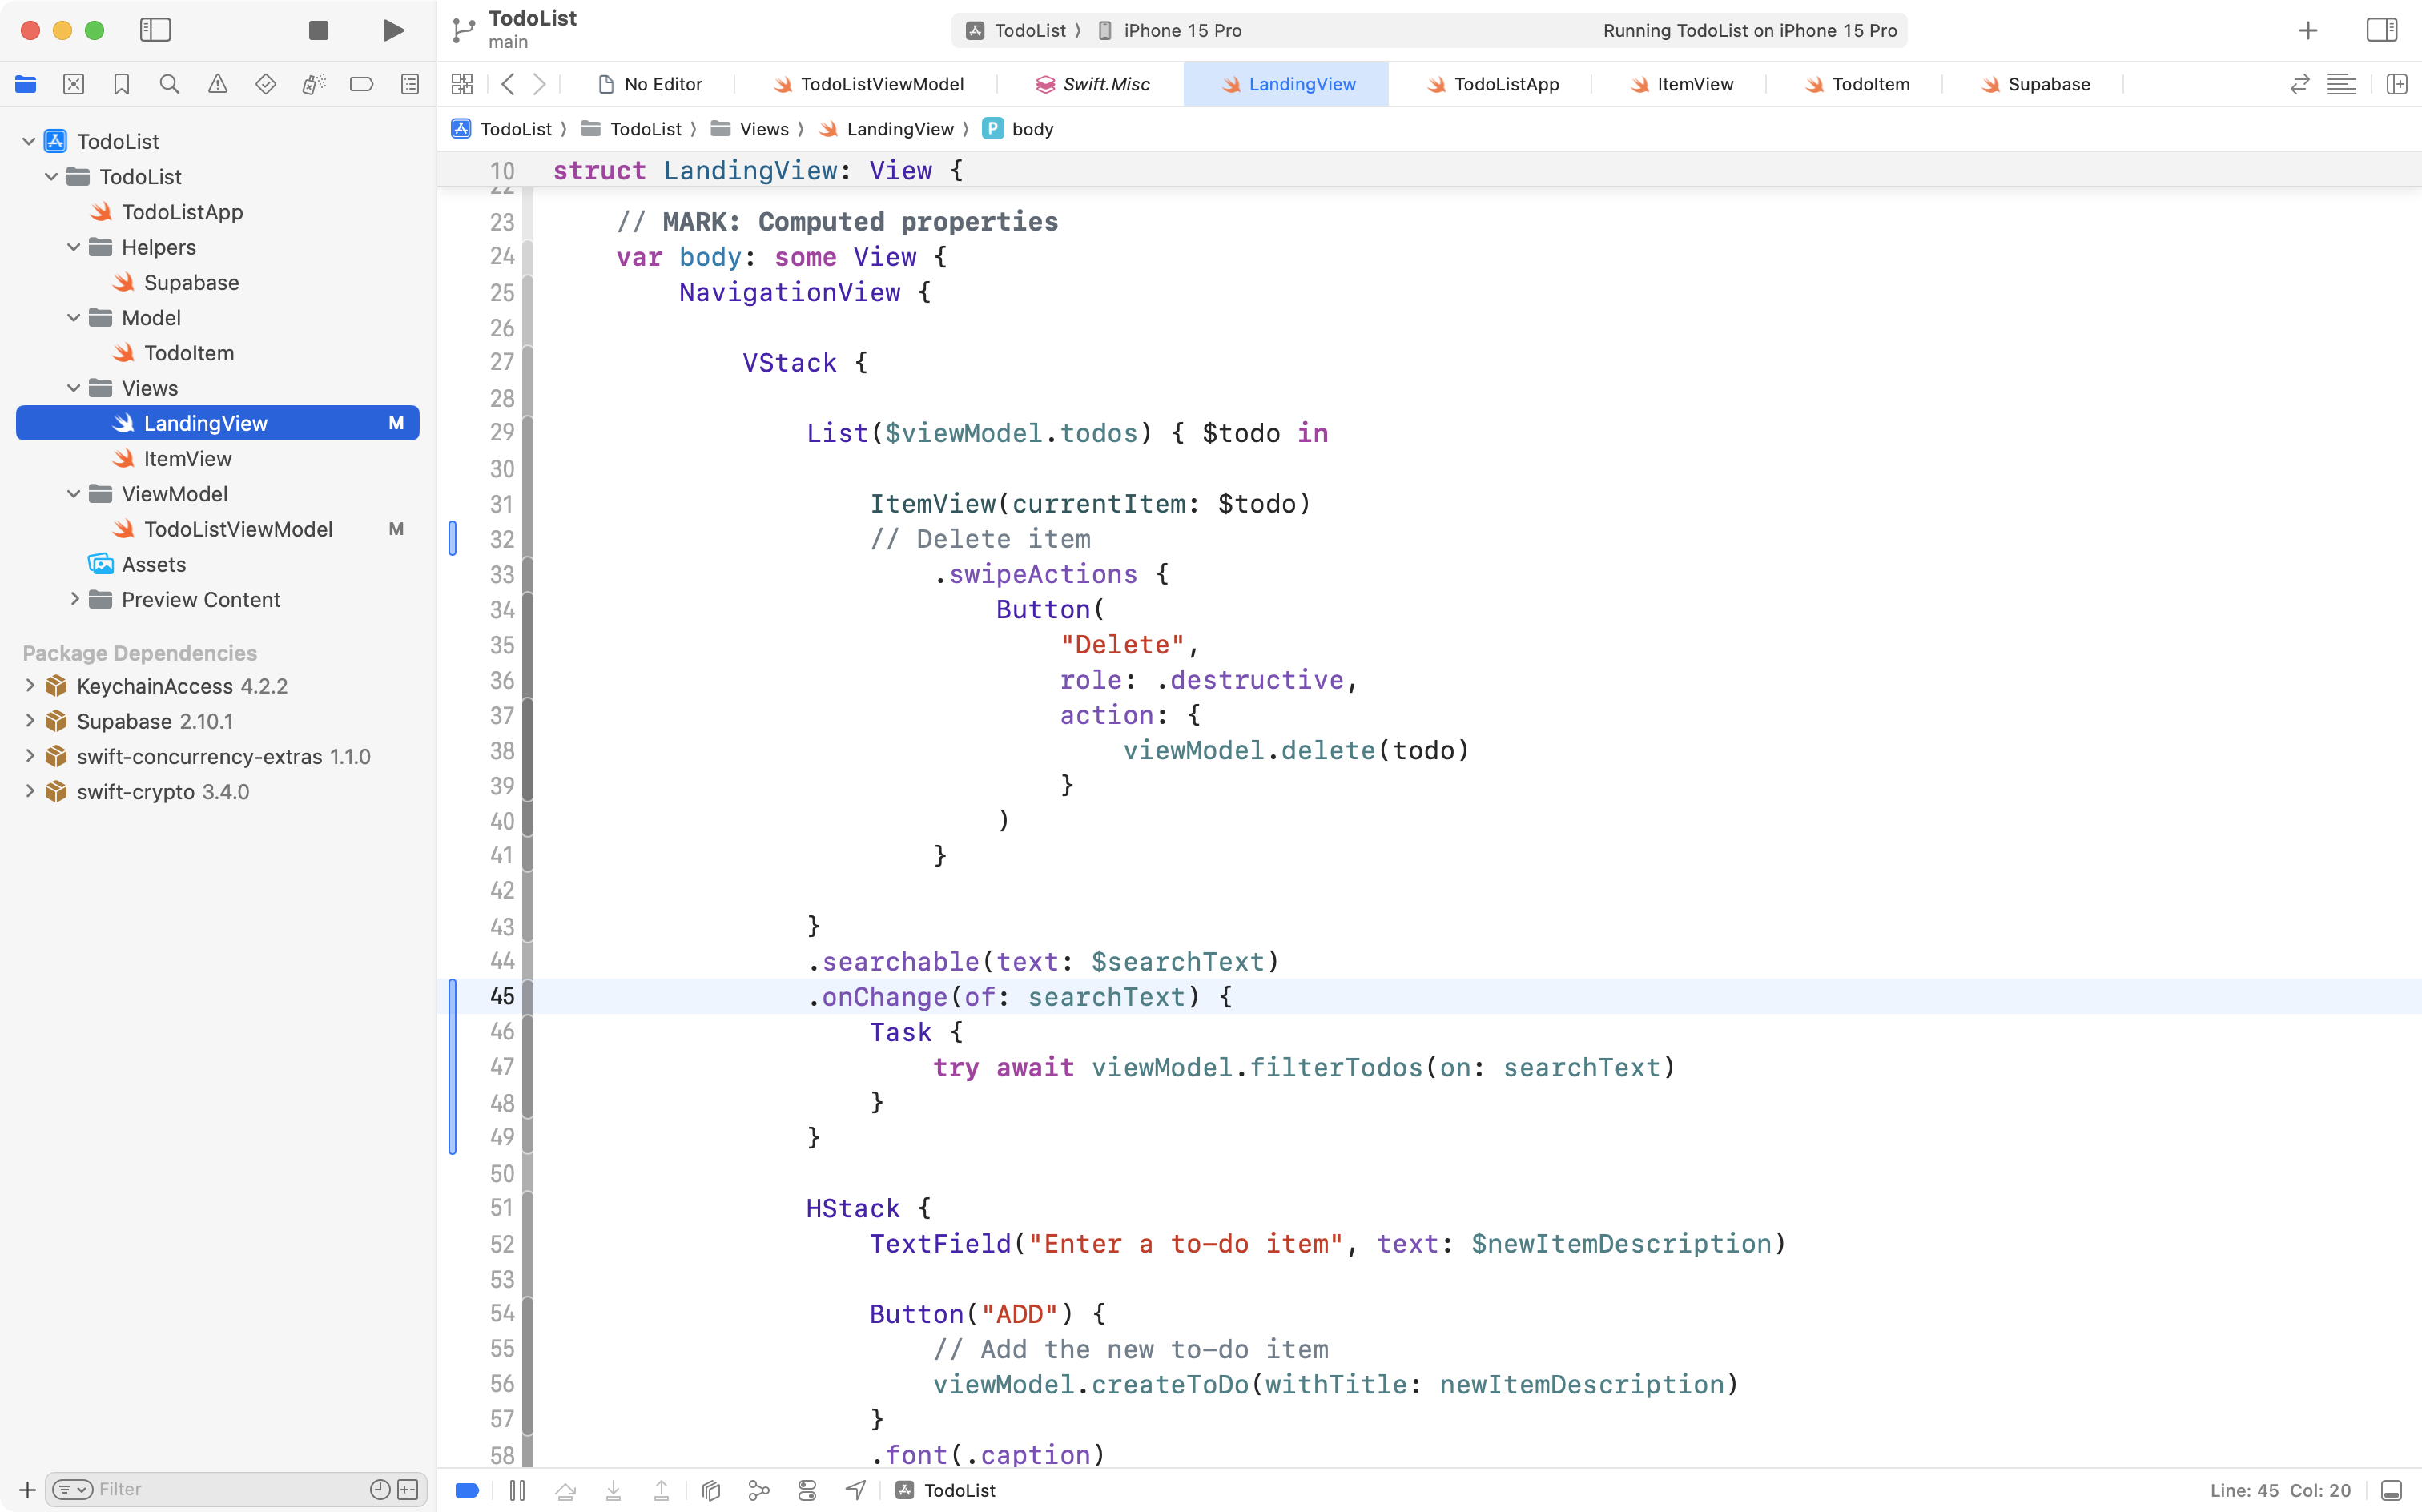2422x1512 pixels.
Task: Open the Find navigator
Action: (169, 84)
